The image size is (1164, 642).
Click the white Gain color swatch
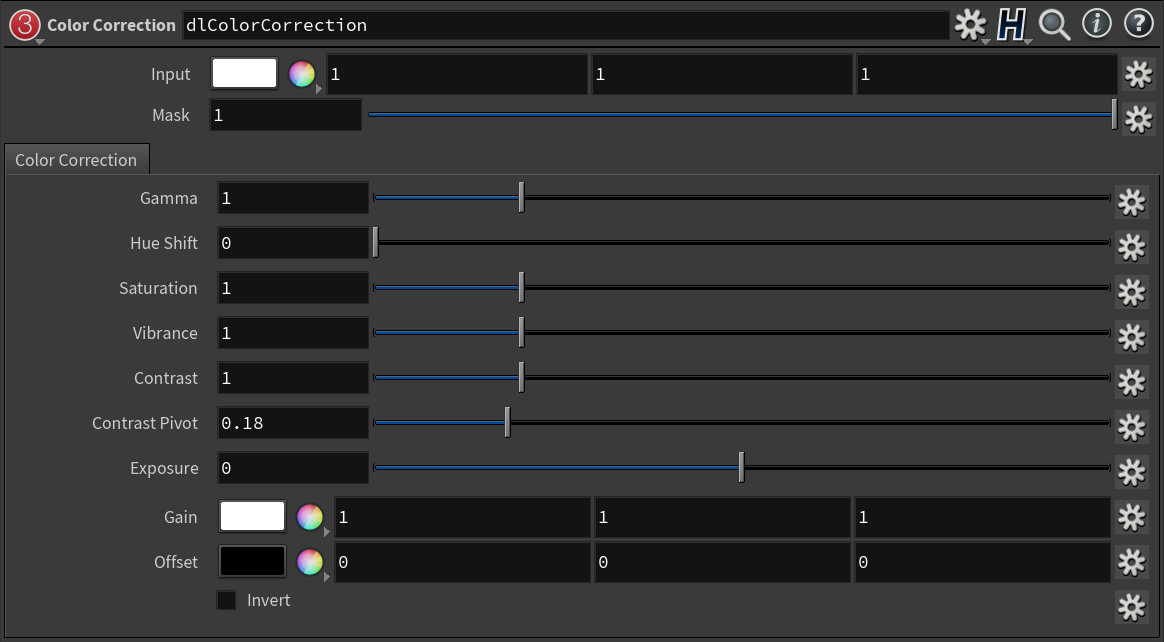[x=252, y=517]
